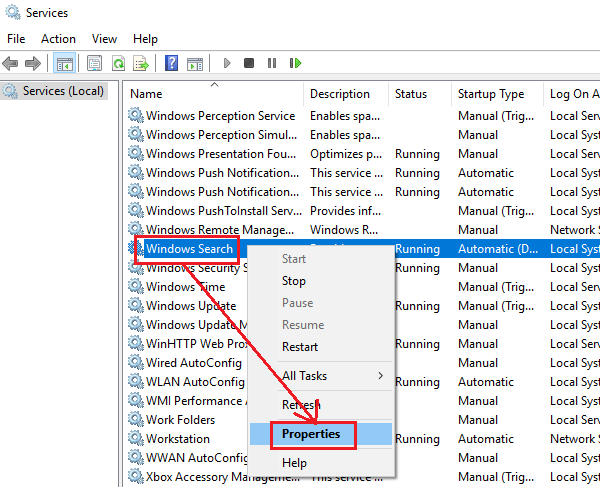Image resolution: width=600 pixels, height=487 pixels.
Task: Open the Action menu
Action: click(59, 39)
